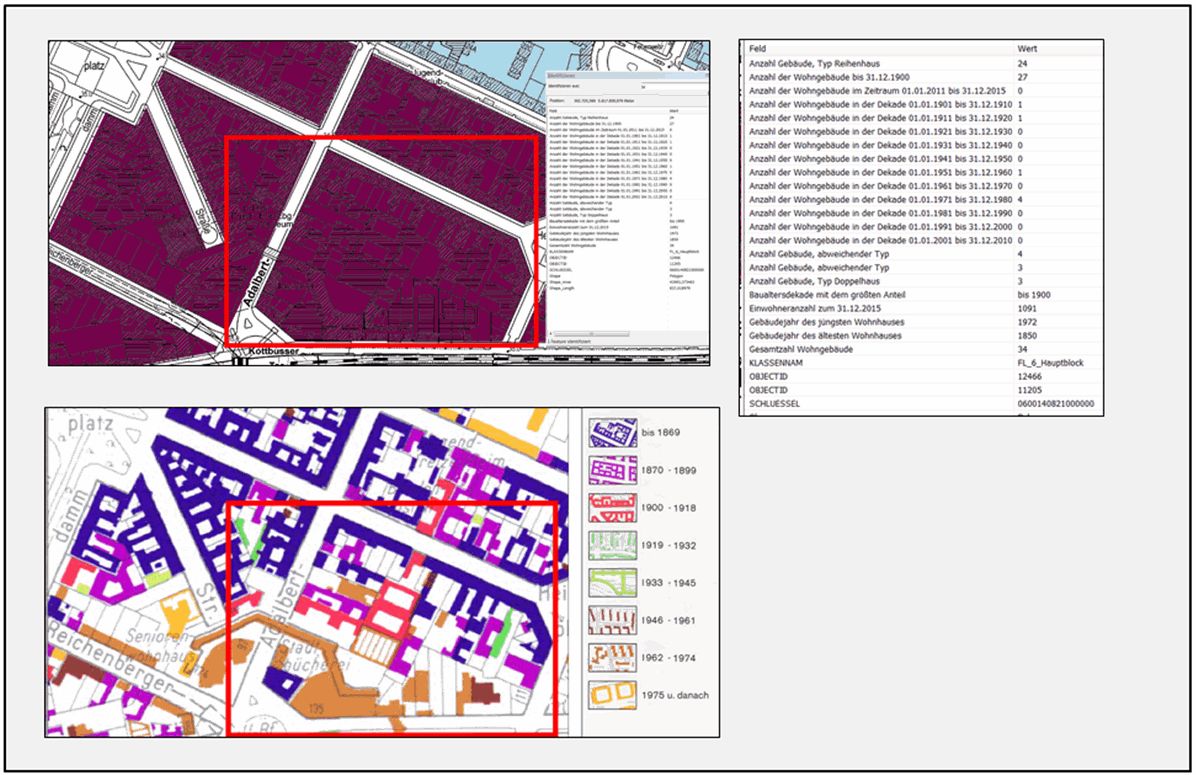Select the value '1972'

click(x=1027, y=322)
